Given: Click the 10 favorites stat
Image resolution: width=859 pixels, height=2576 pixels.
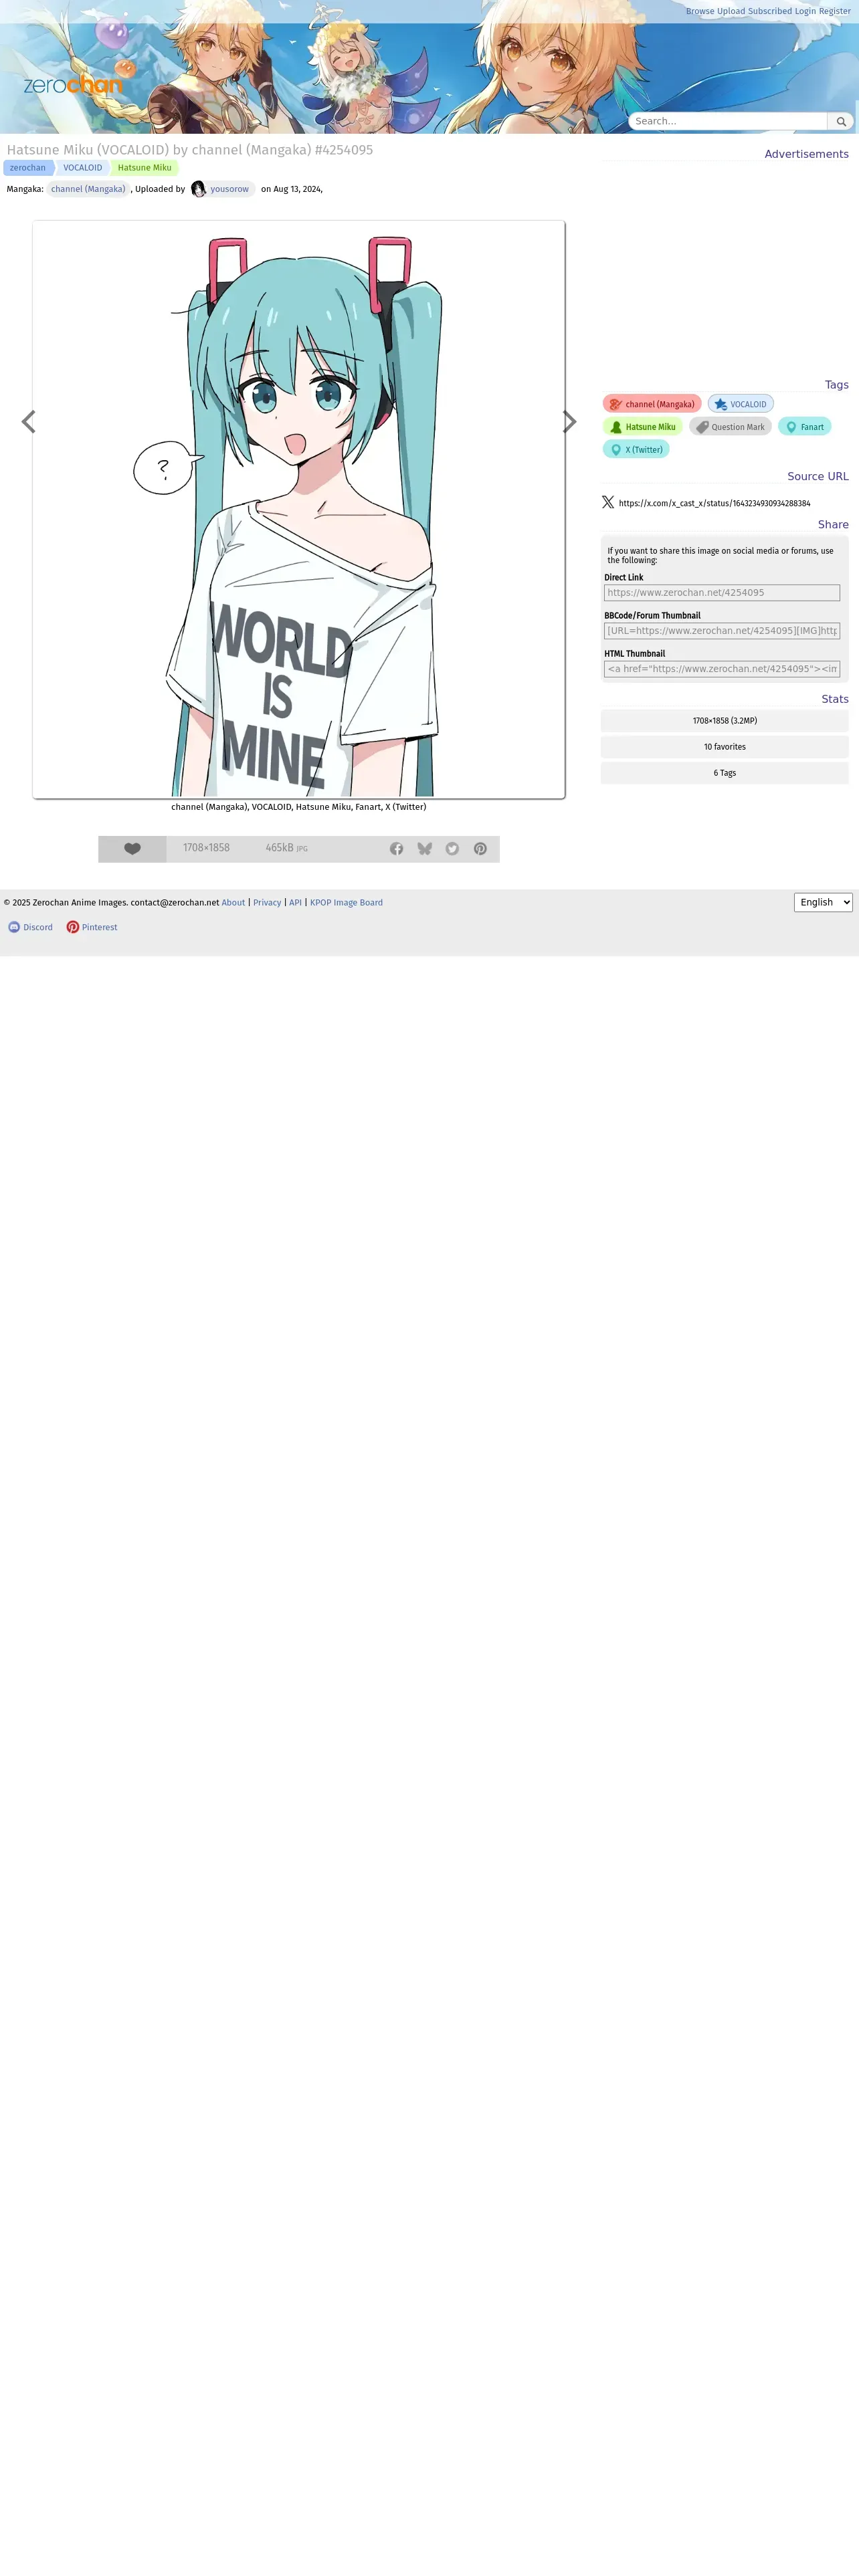Looking at the screenshot, I should tap(725, 747).
